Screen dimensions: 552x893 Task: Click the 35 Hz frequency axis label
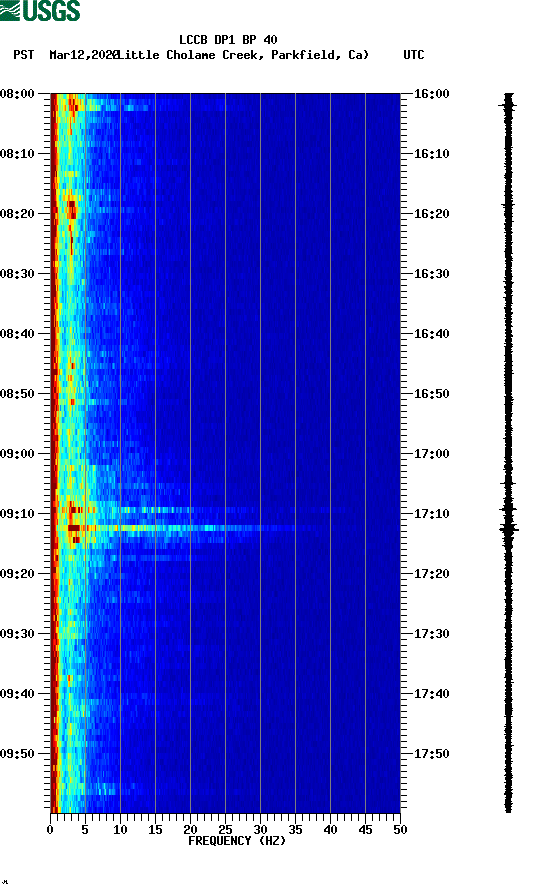click(x=295, y=830)
